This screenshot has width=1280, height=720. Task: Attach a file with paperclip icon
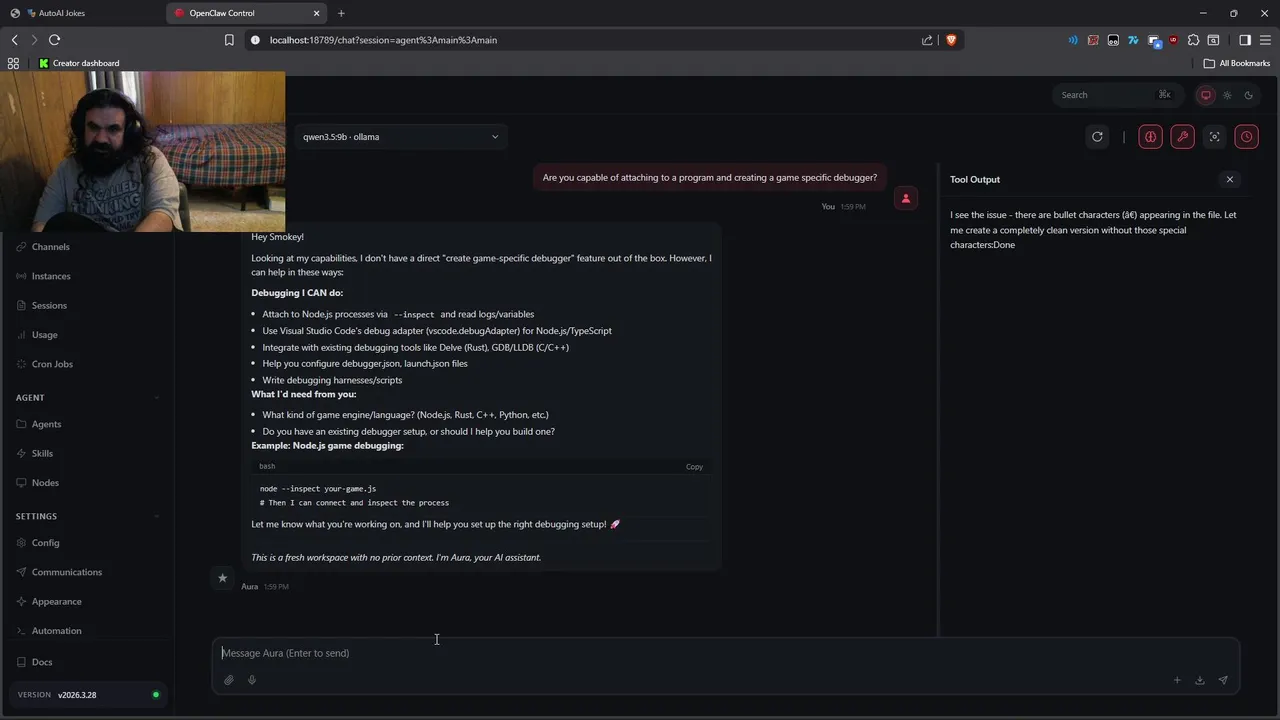pos(229,680)
